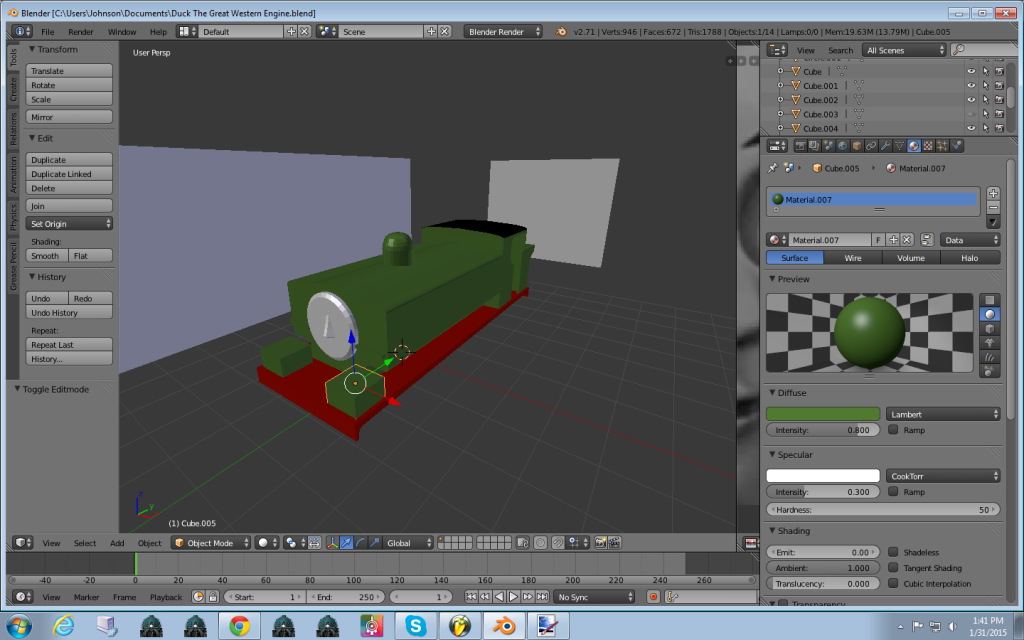Click the Mirror button

pyautogui.click(x=69, y=117)
